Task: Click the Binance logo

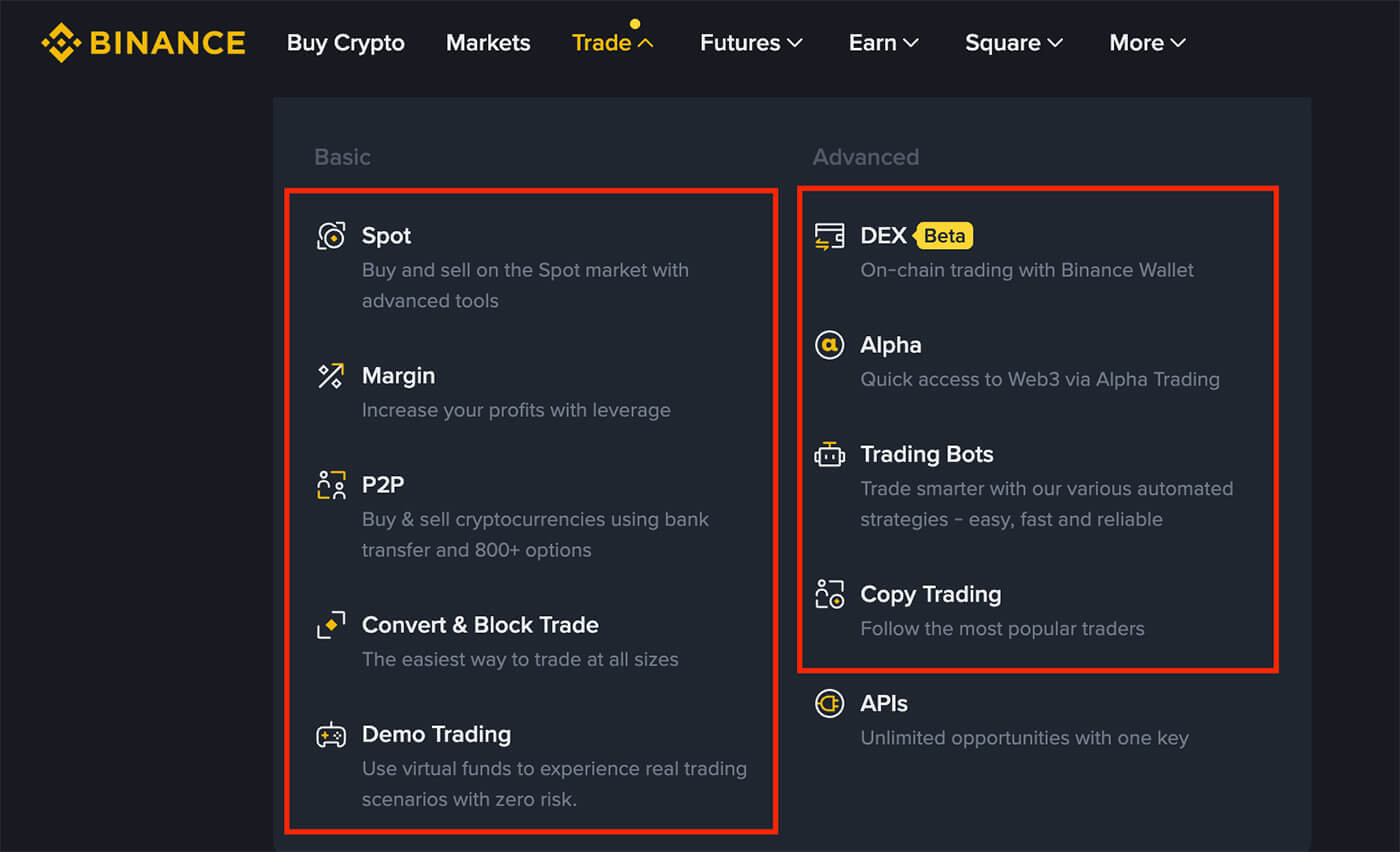Action: pyautogui.click(x=143, y=42)
